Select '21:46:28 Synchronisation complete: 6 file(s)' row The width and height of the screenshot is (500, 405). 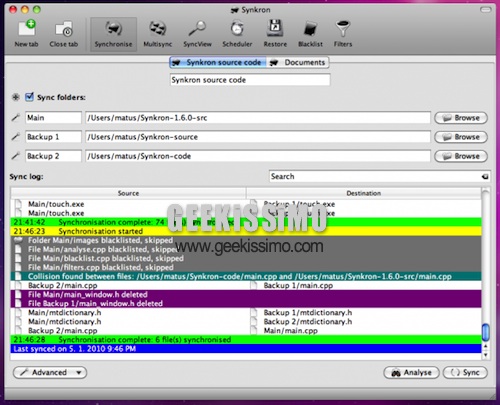click(x=246, y=340)
